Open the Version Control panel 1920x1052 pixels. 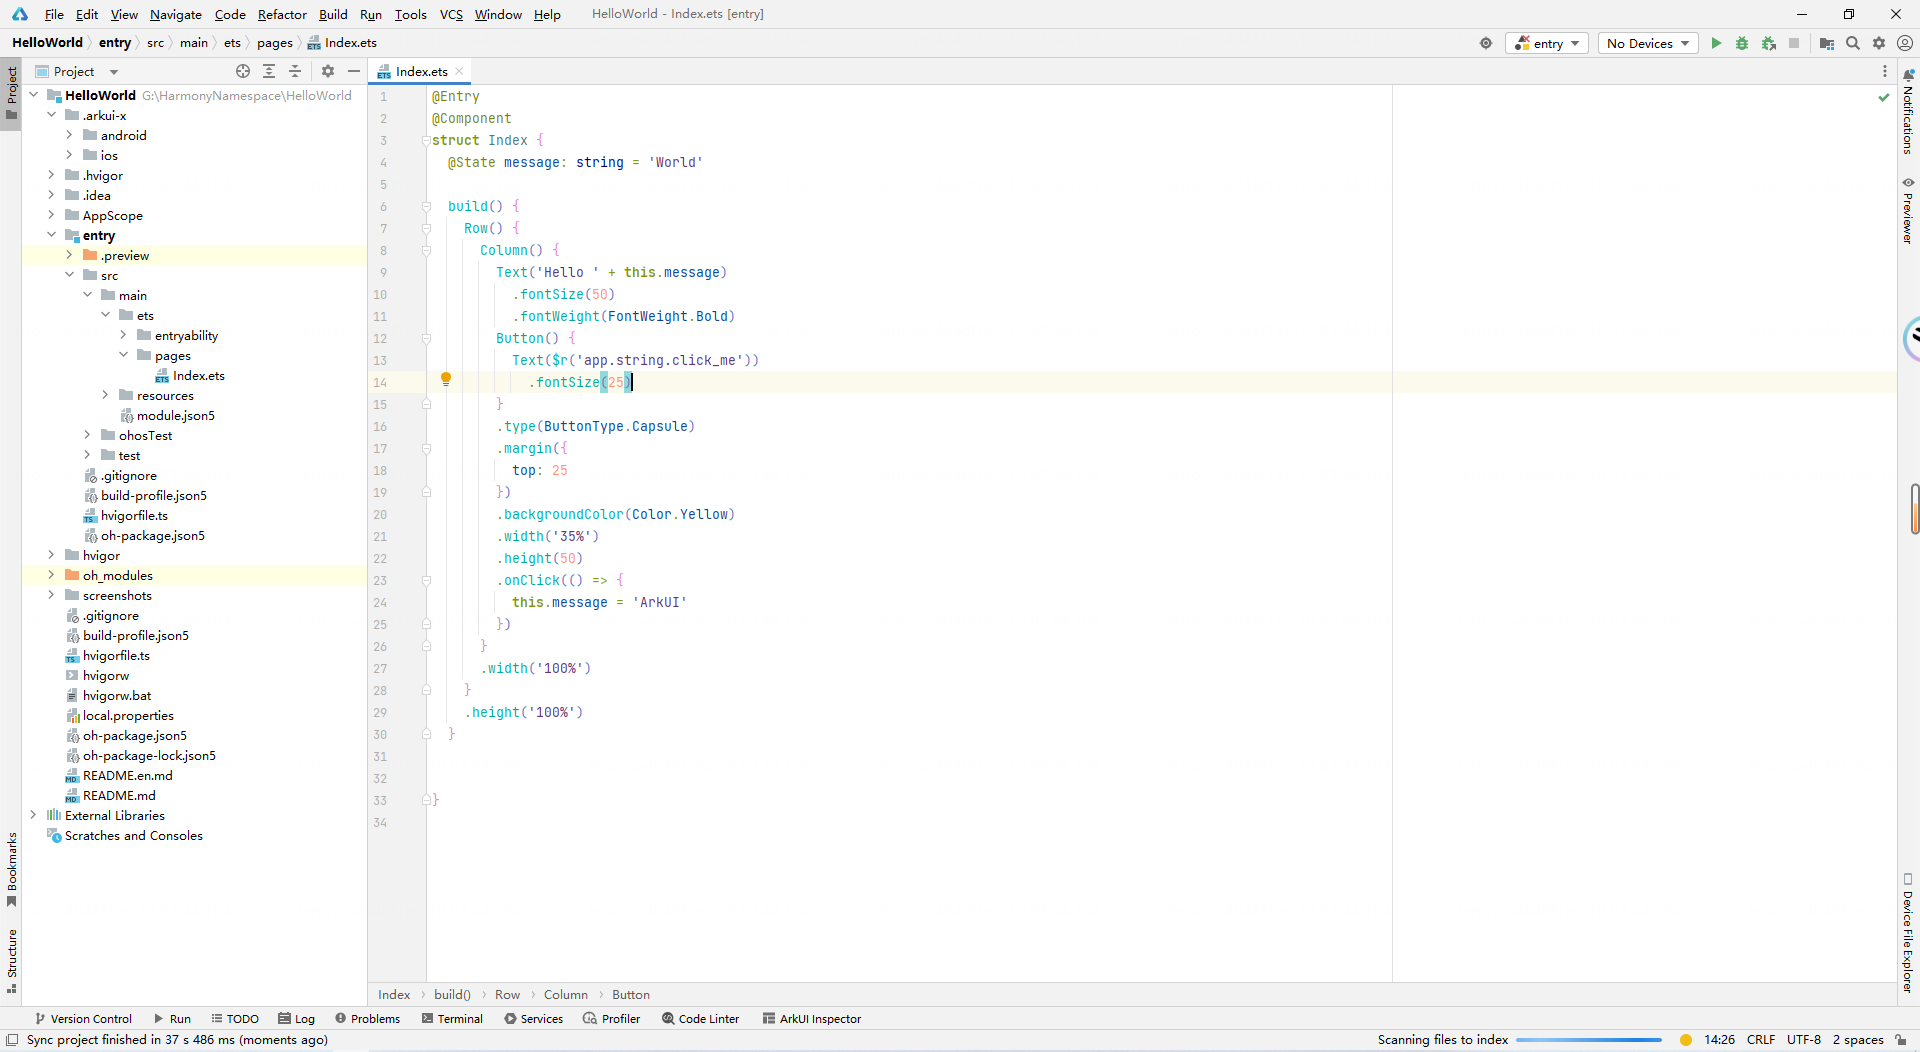coord(84,1018)
